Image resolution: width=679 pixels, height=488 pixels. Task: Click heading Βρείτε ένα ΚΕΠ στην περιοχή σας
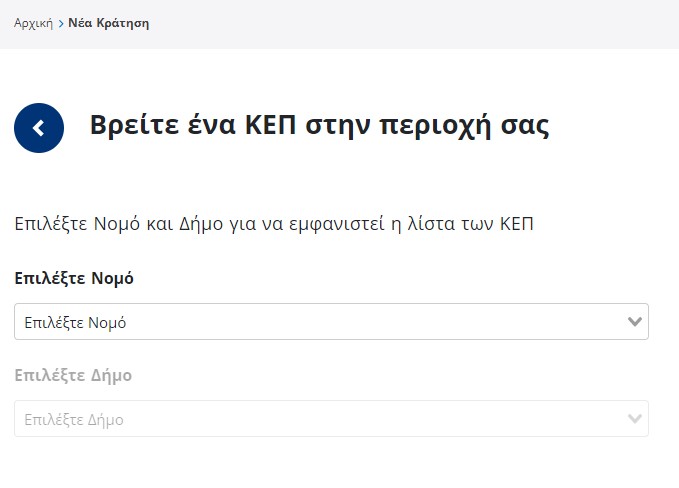click(x=320, y=125)
